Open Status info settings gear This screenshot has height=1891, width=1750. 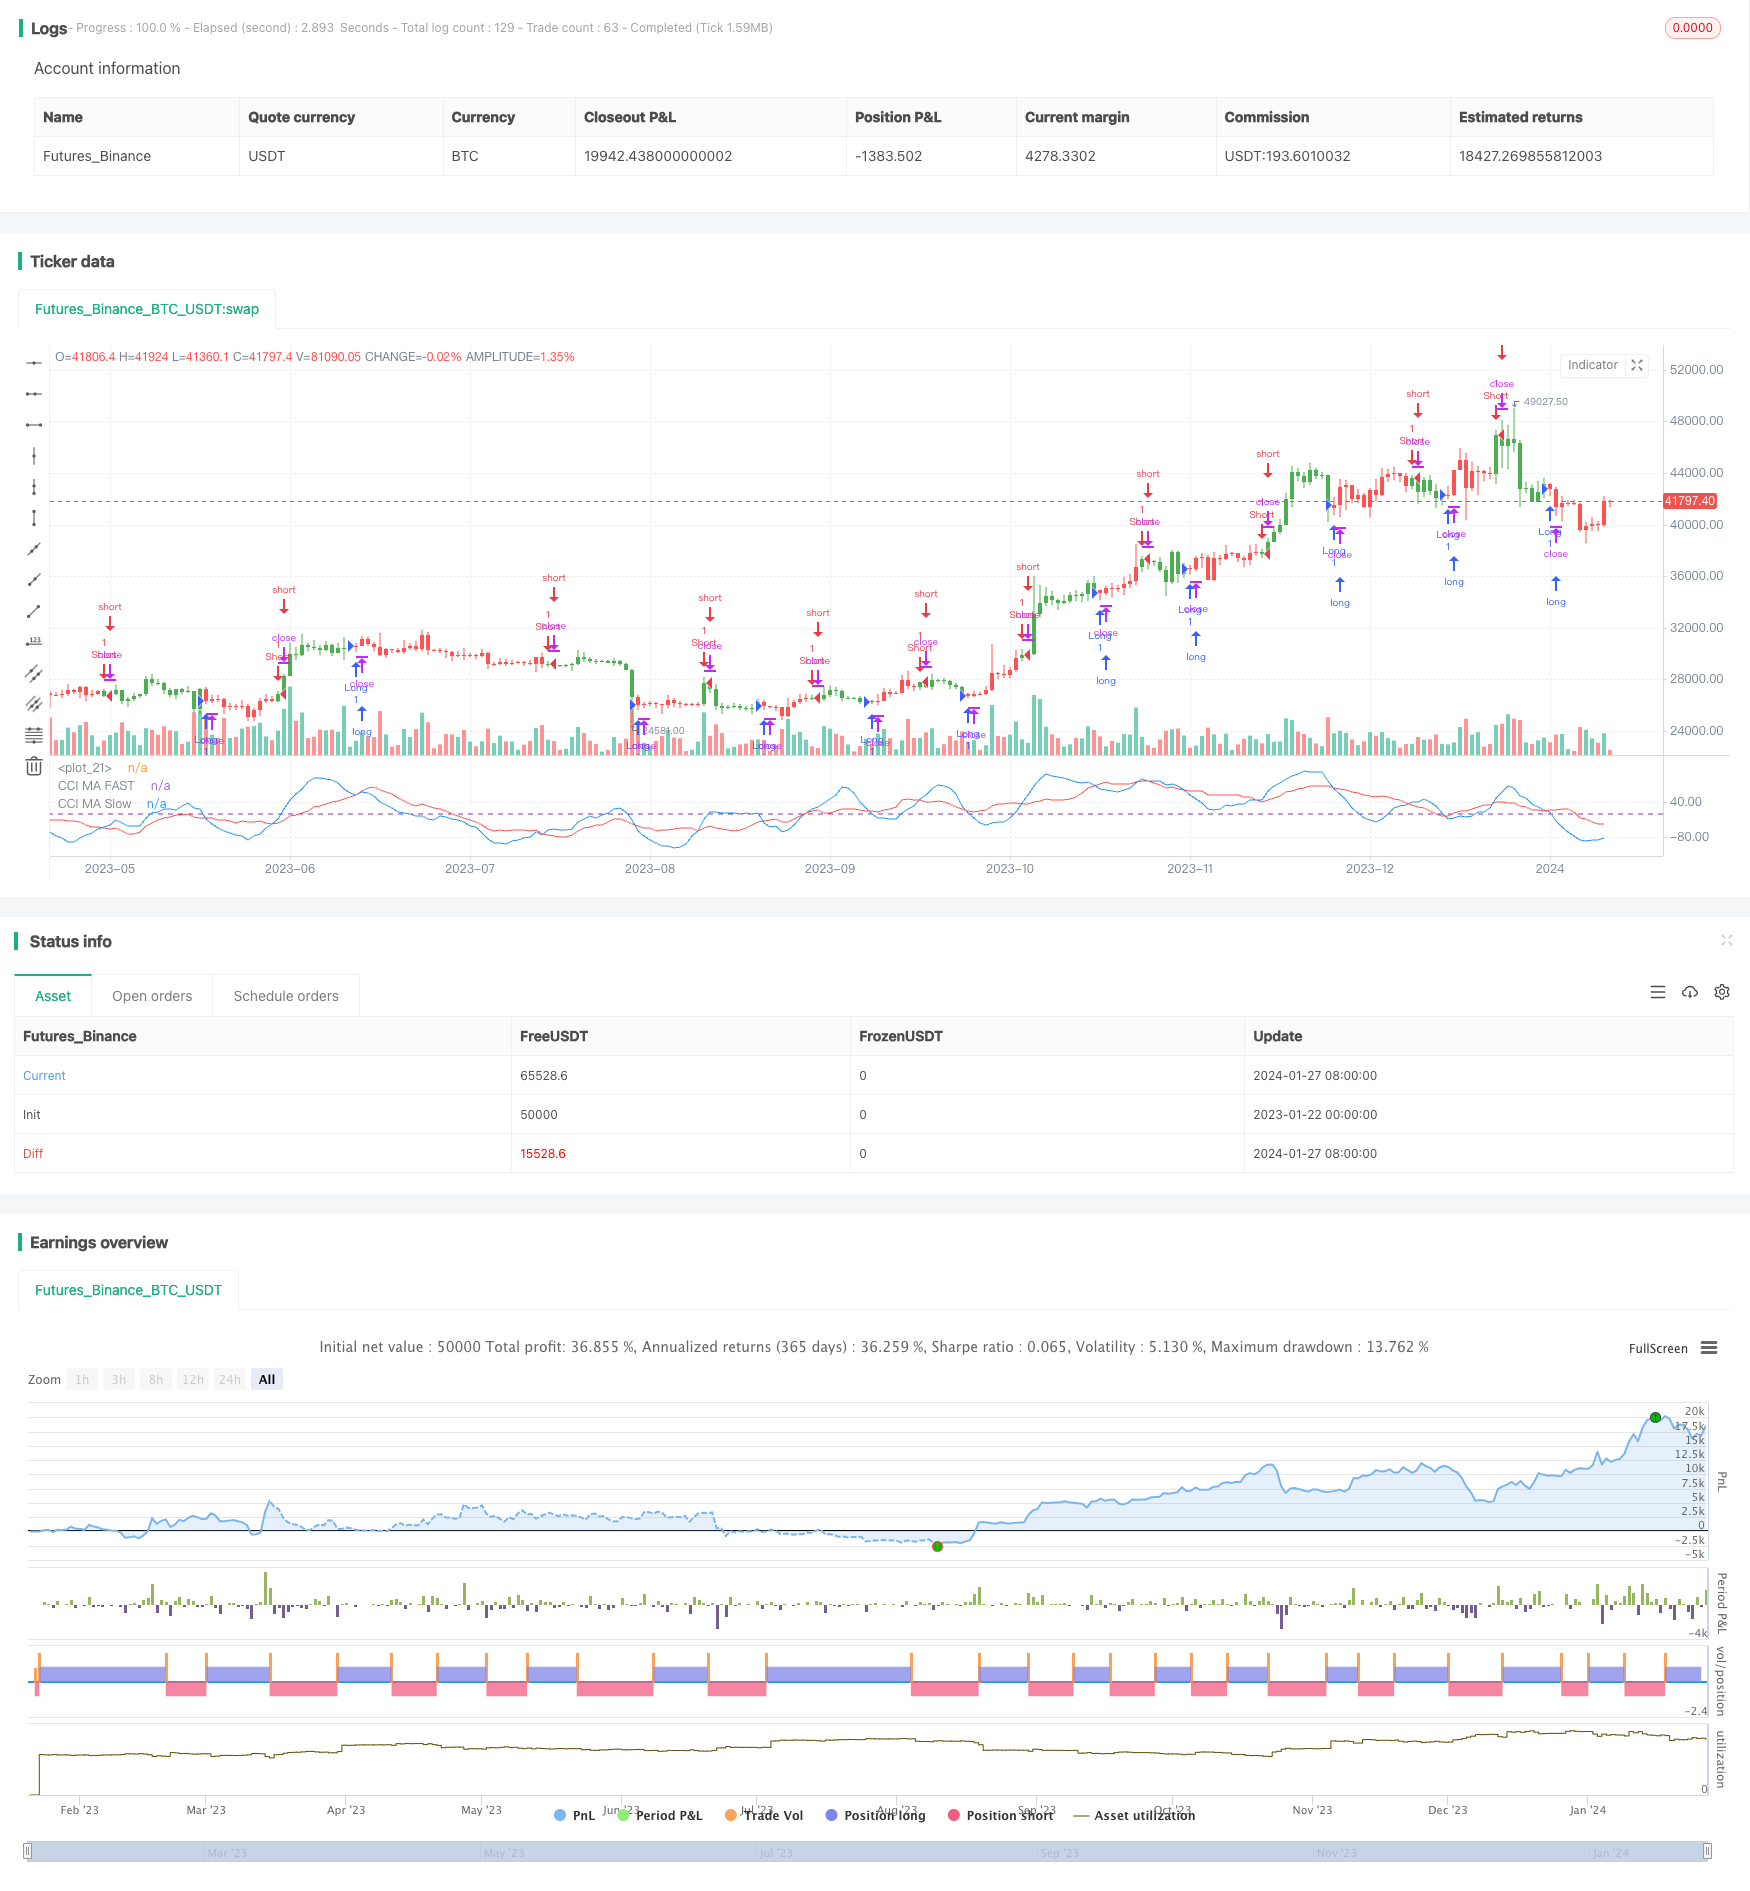(x=1722, y=992)
